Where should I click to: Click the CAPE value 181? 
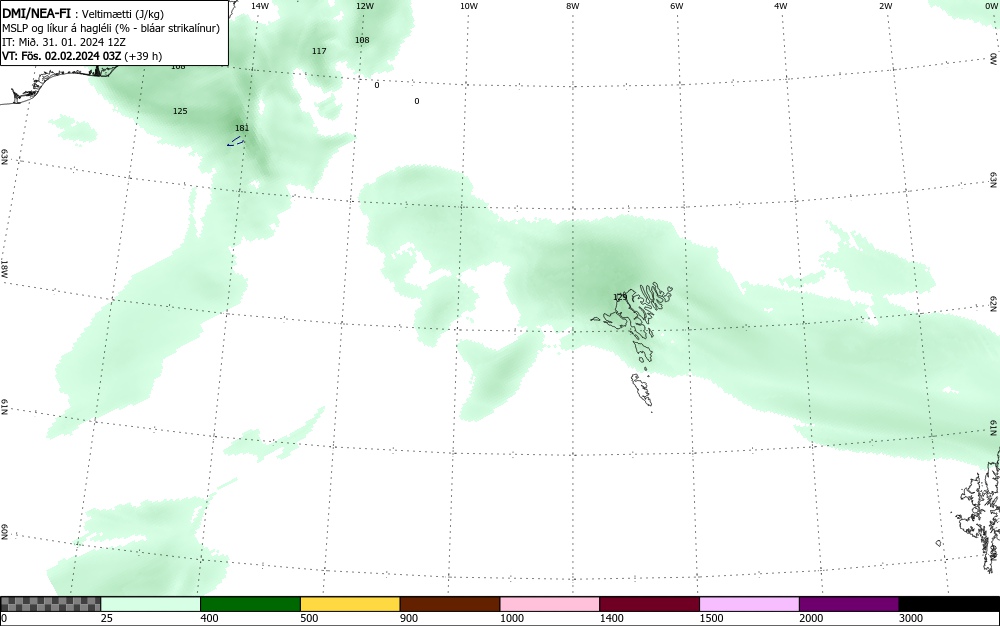click(242, 128)
